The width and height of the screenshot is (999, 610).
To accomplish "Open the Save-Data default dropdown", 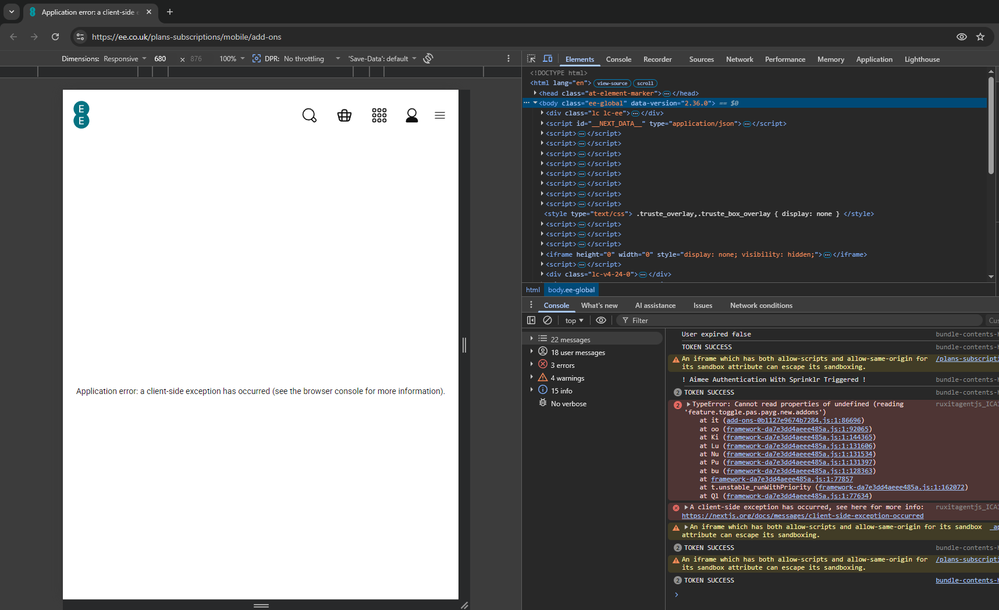I will [x=382, y=59].
